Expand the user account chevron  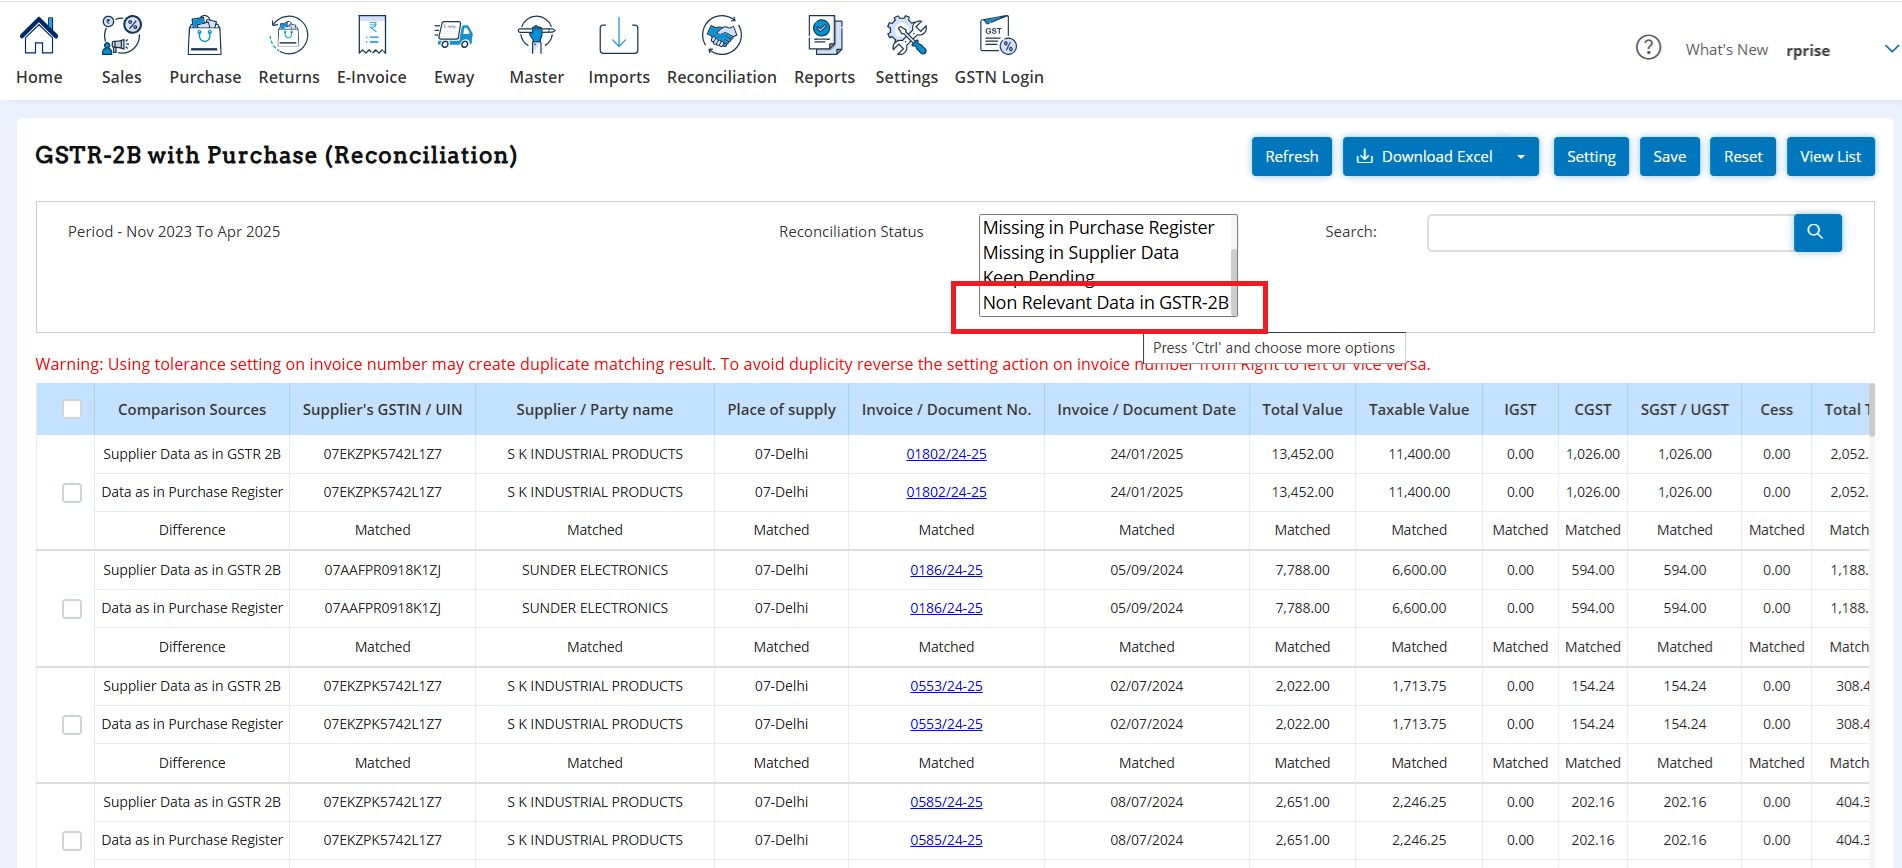click(x=1891, y=48)
